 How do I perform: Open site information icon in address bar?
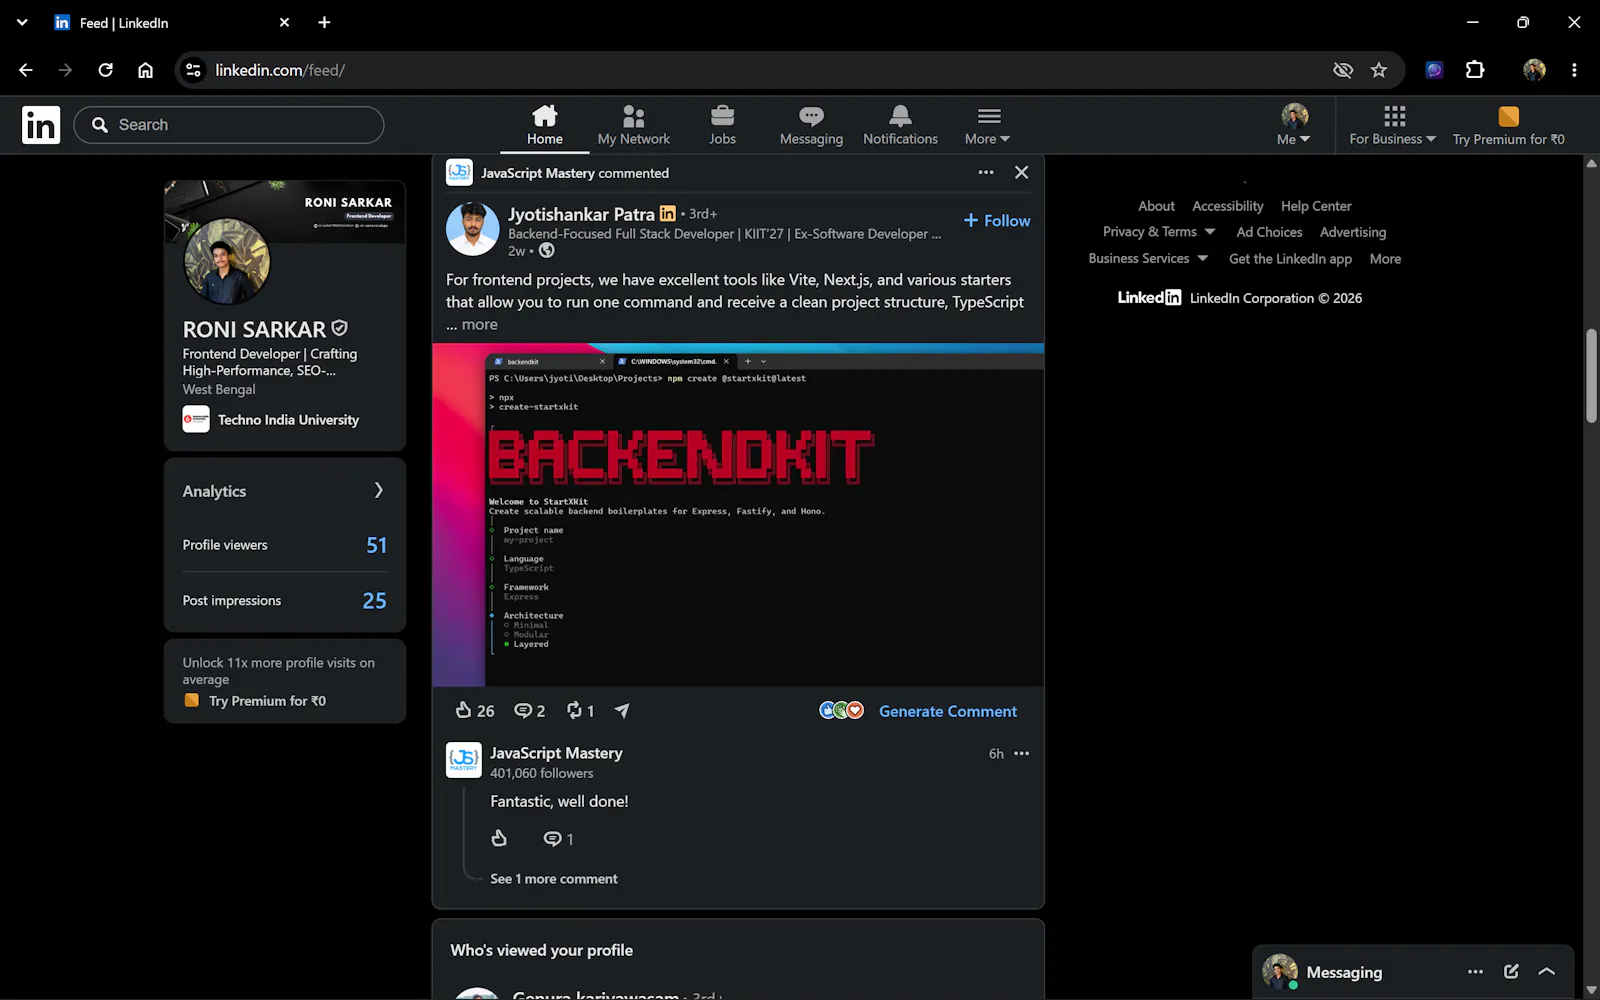194,70
